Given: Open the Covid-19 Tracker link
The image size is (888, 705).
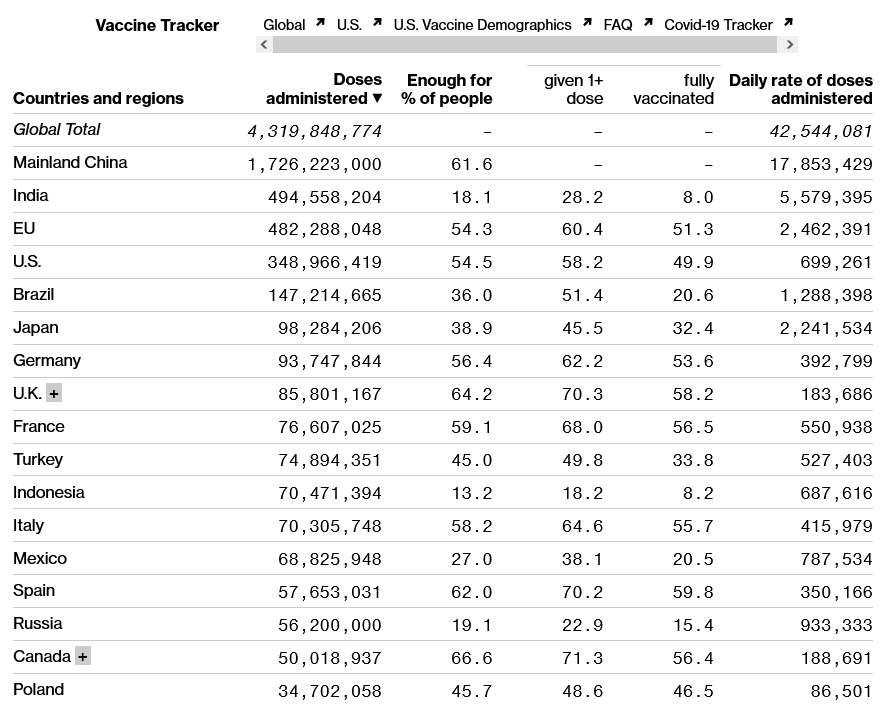Looking at the screenshot, I should (x=718, y=25).
